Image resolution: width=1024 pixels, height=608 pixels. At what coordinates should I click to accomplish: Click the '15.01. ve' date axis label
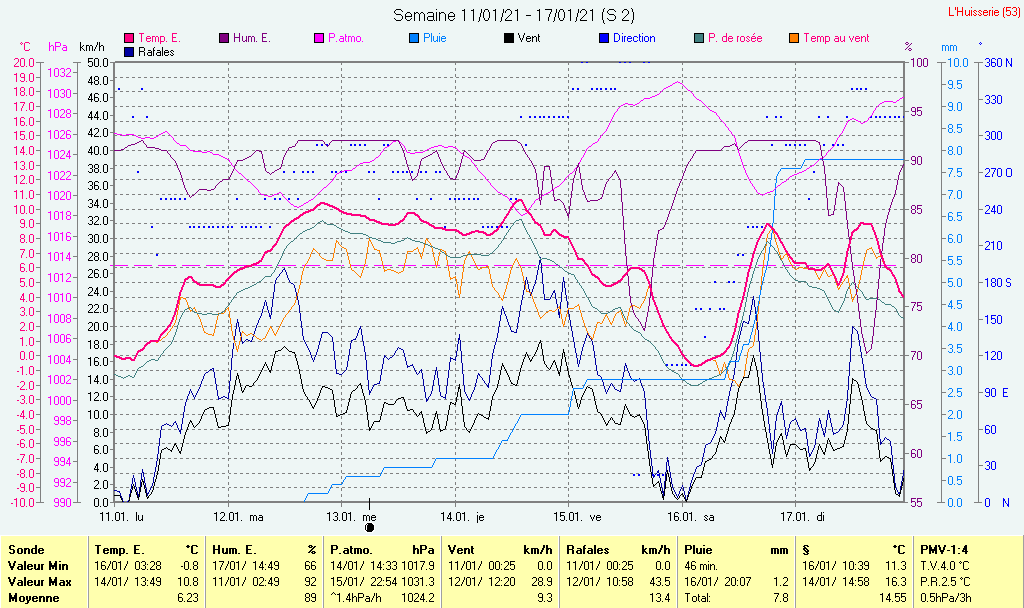click(x=577, y=517)
